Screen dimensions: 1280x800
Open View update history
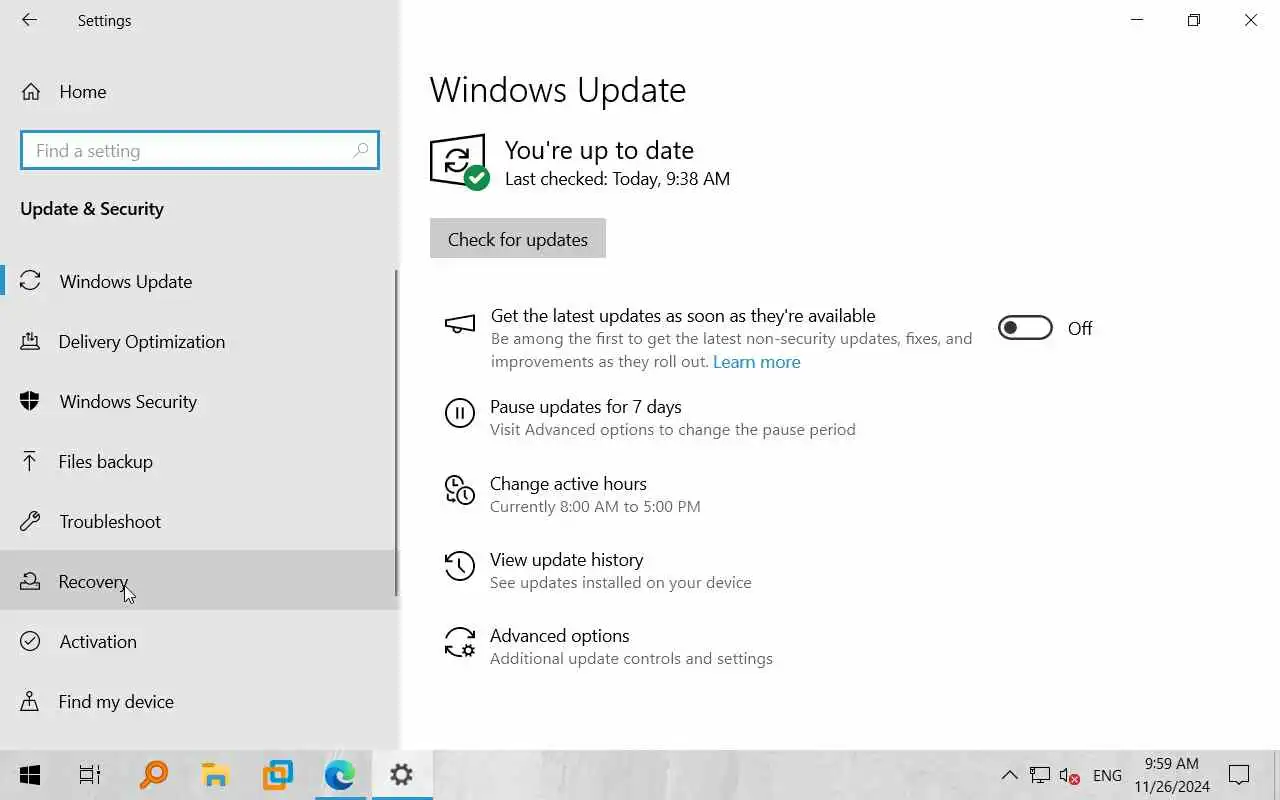(566, 560)
